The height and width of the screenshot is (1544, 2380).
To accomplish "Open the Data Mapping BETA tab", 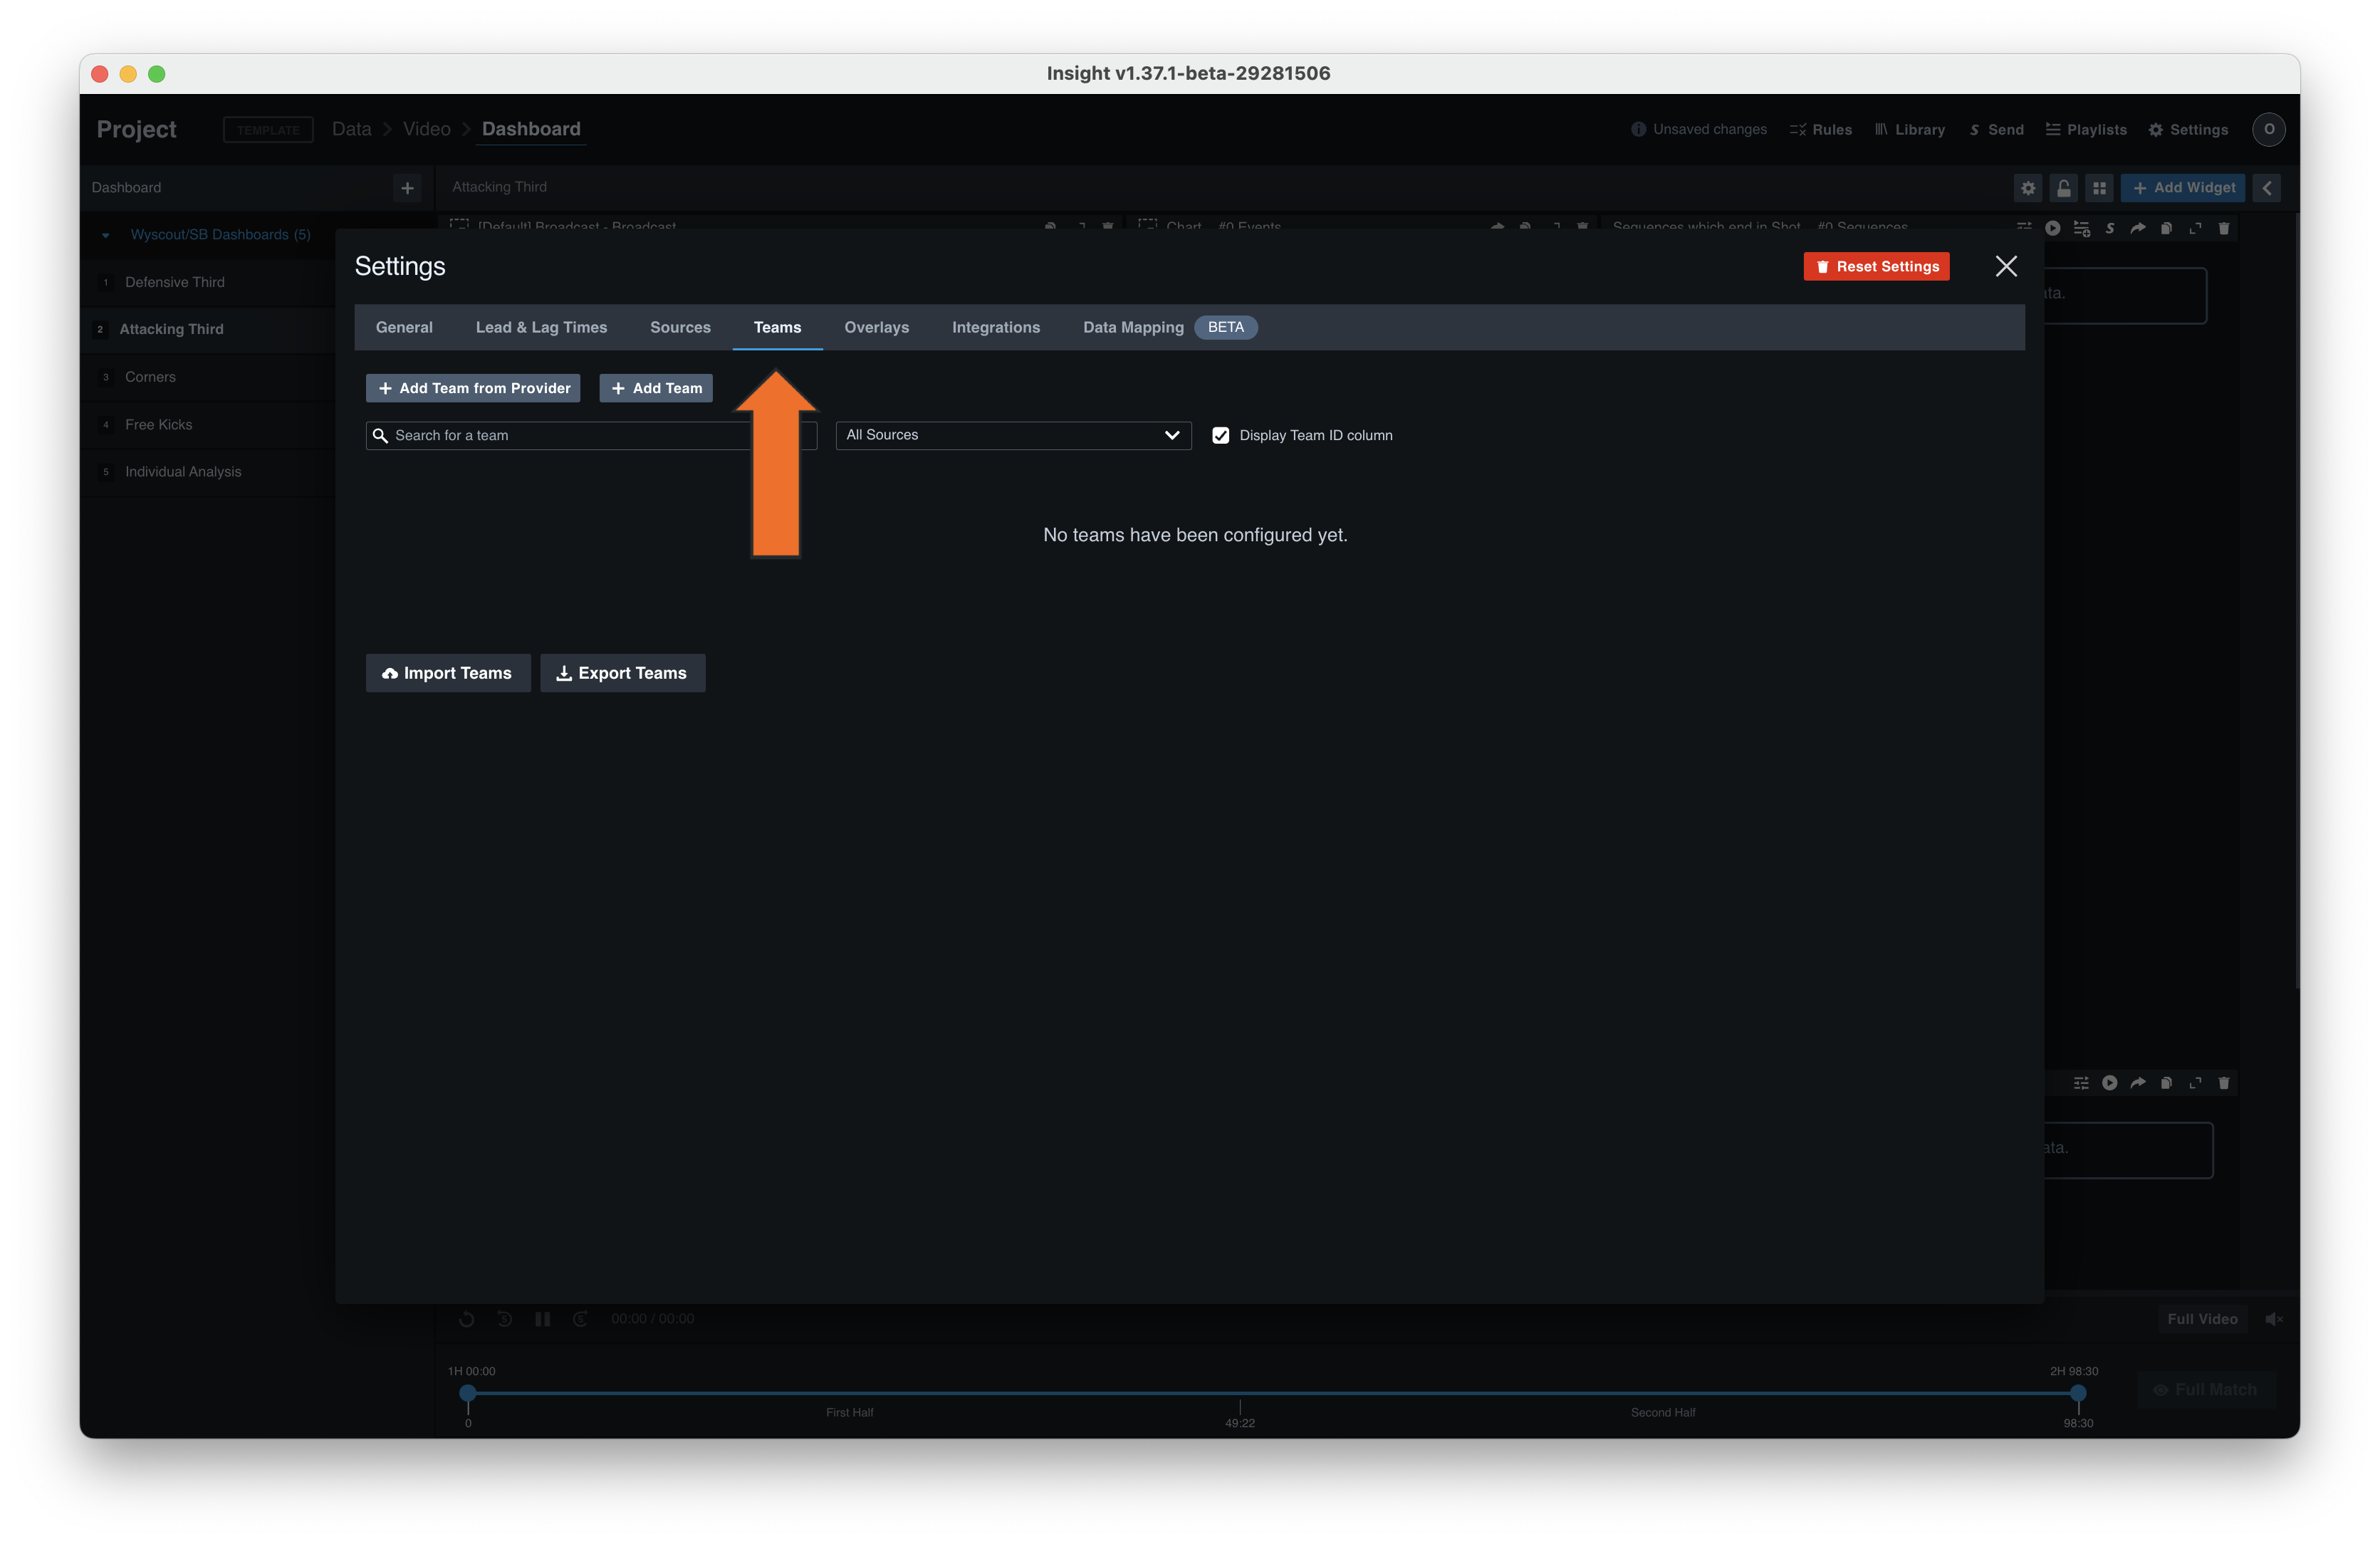I will click(1169, 327).
